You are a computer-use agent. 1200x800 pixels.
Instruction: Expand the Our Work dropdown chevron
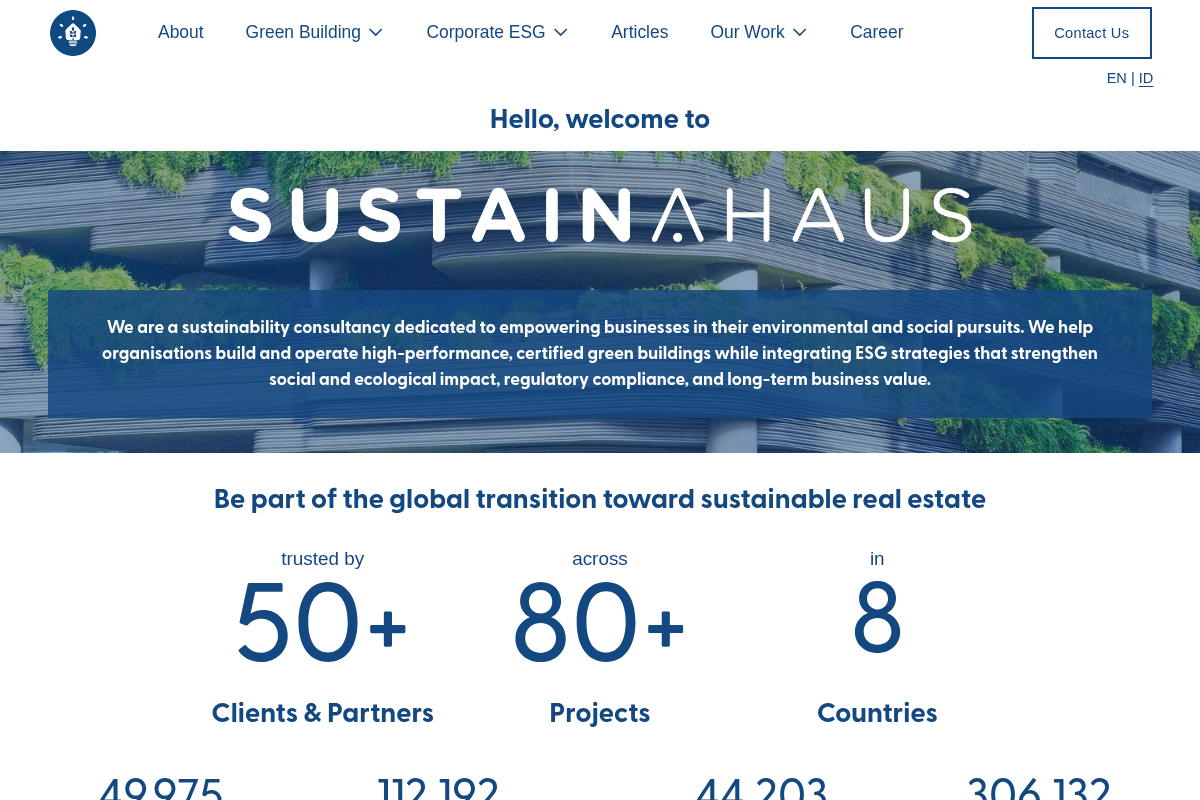click(800, 33)
